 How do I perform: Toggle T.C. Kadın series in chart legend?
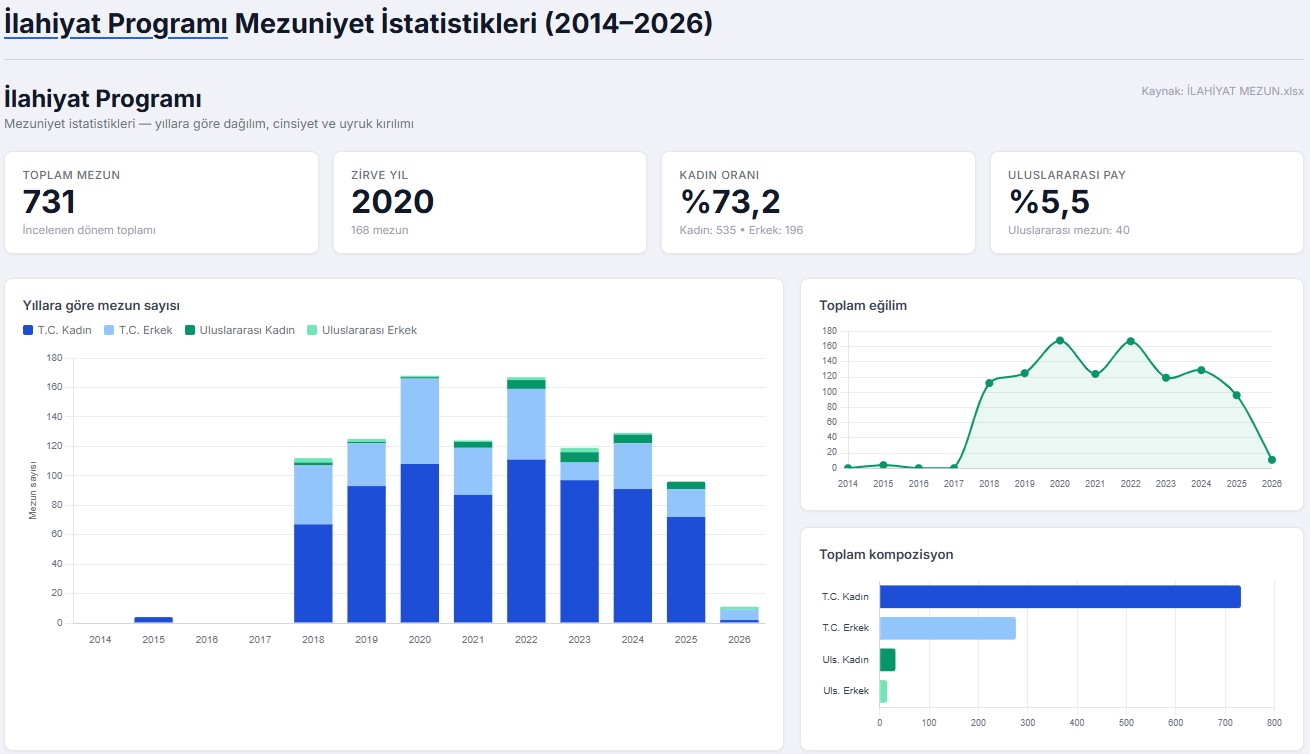(59, 330)
